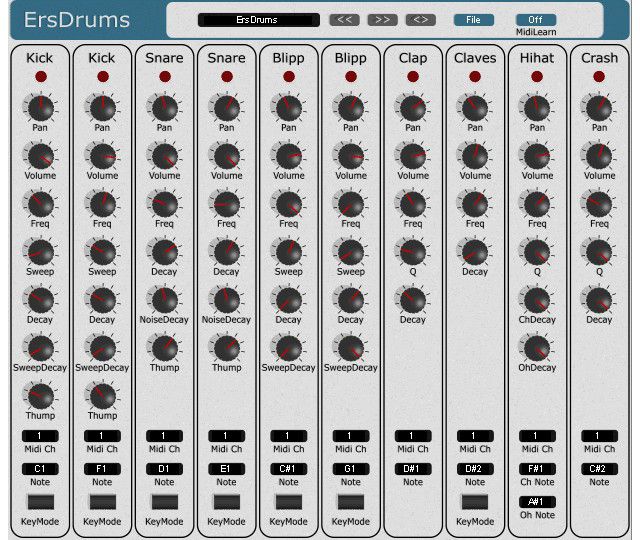Open the ErsDrums preset name display
The width and height of the screenshot is (640, 540).
(258, 20)
